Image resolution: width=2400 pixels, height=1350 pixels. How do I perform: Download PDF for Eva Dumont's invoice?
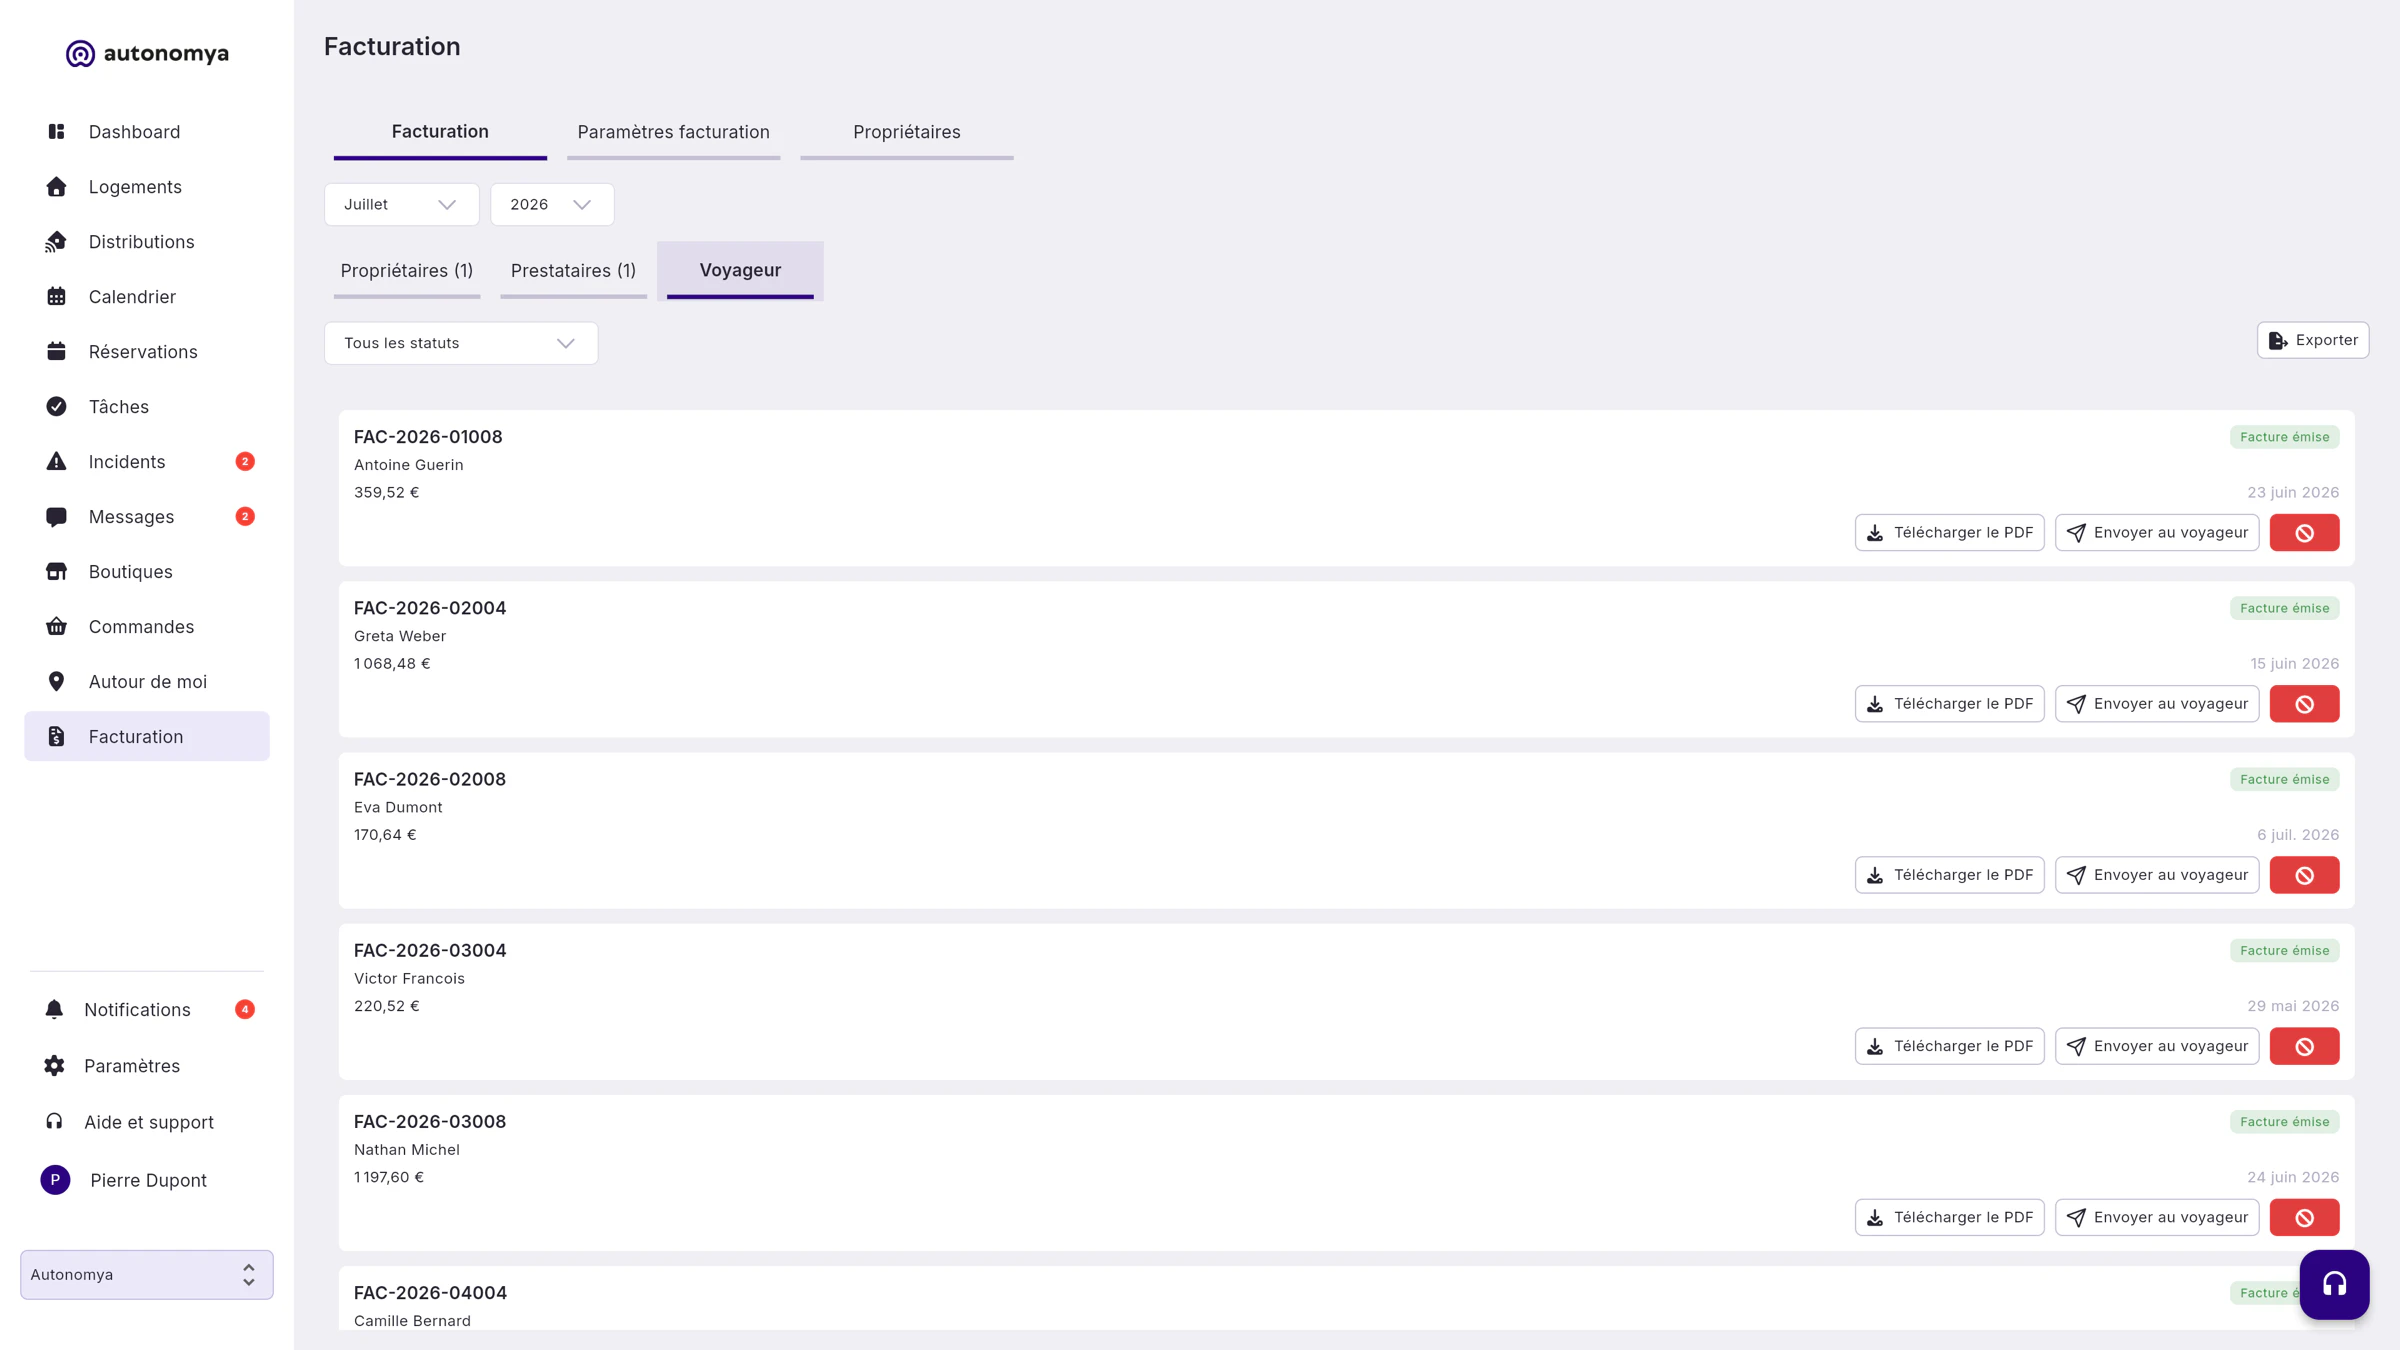coord(1950,875)
